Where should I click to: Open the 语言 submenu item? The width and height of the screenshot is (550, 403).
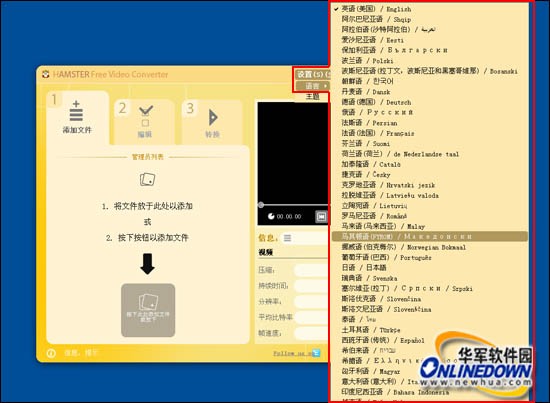click(312, 86)
